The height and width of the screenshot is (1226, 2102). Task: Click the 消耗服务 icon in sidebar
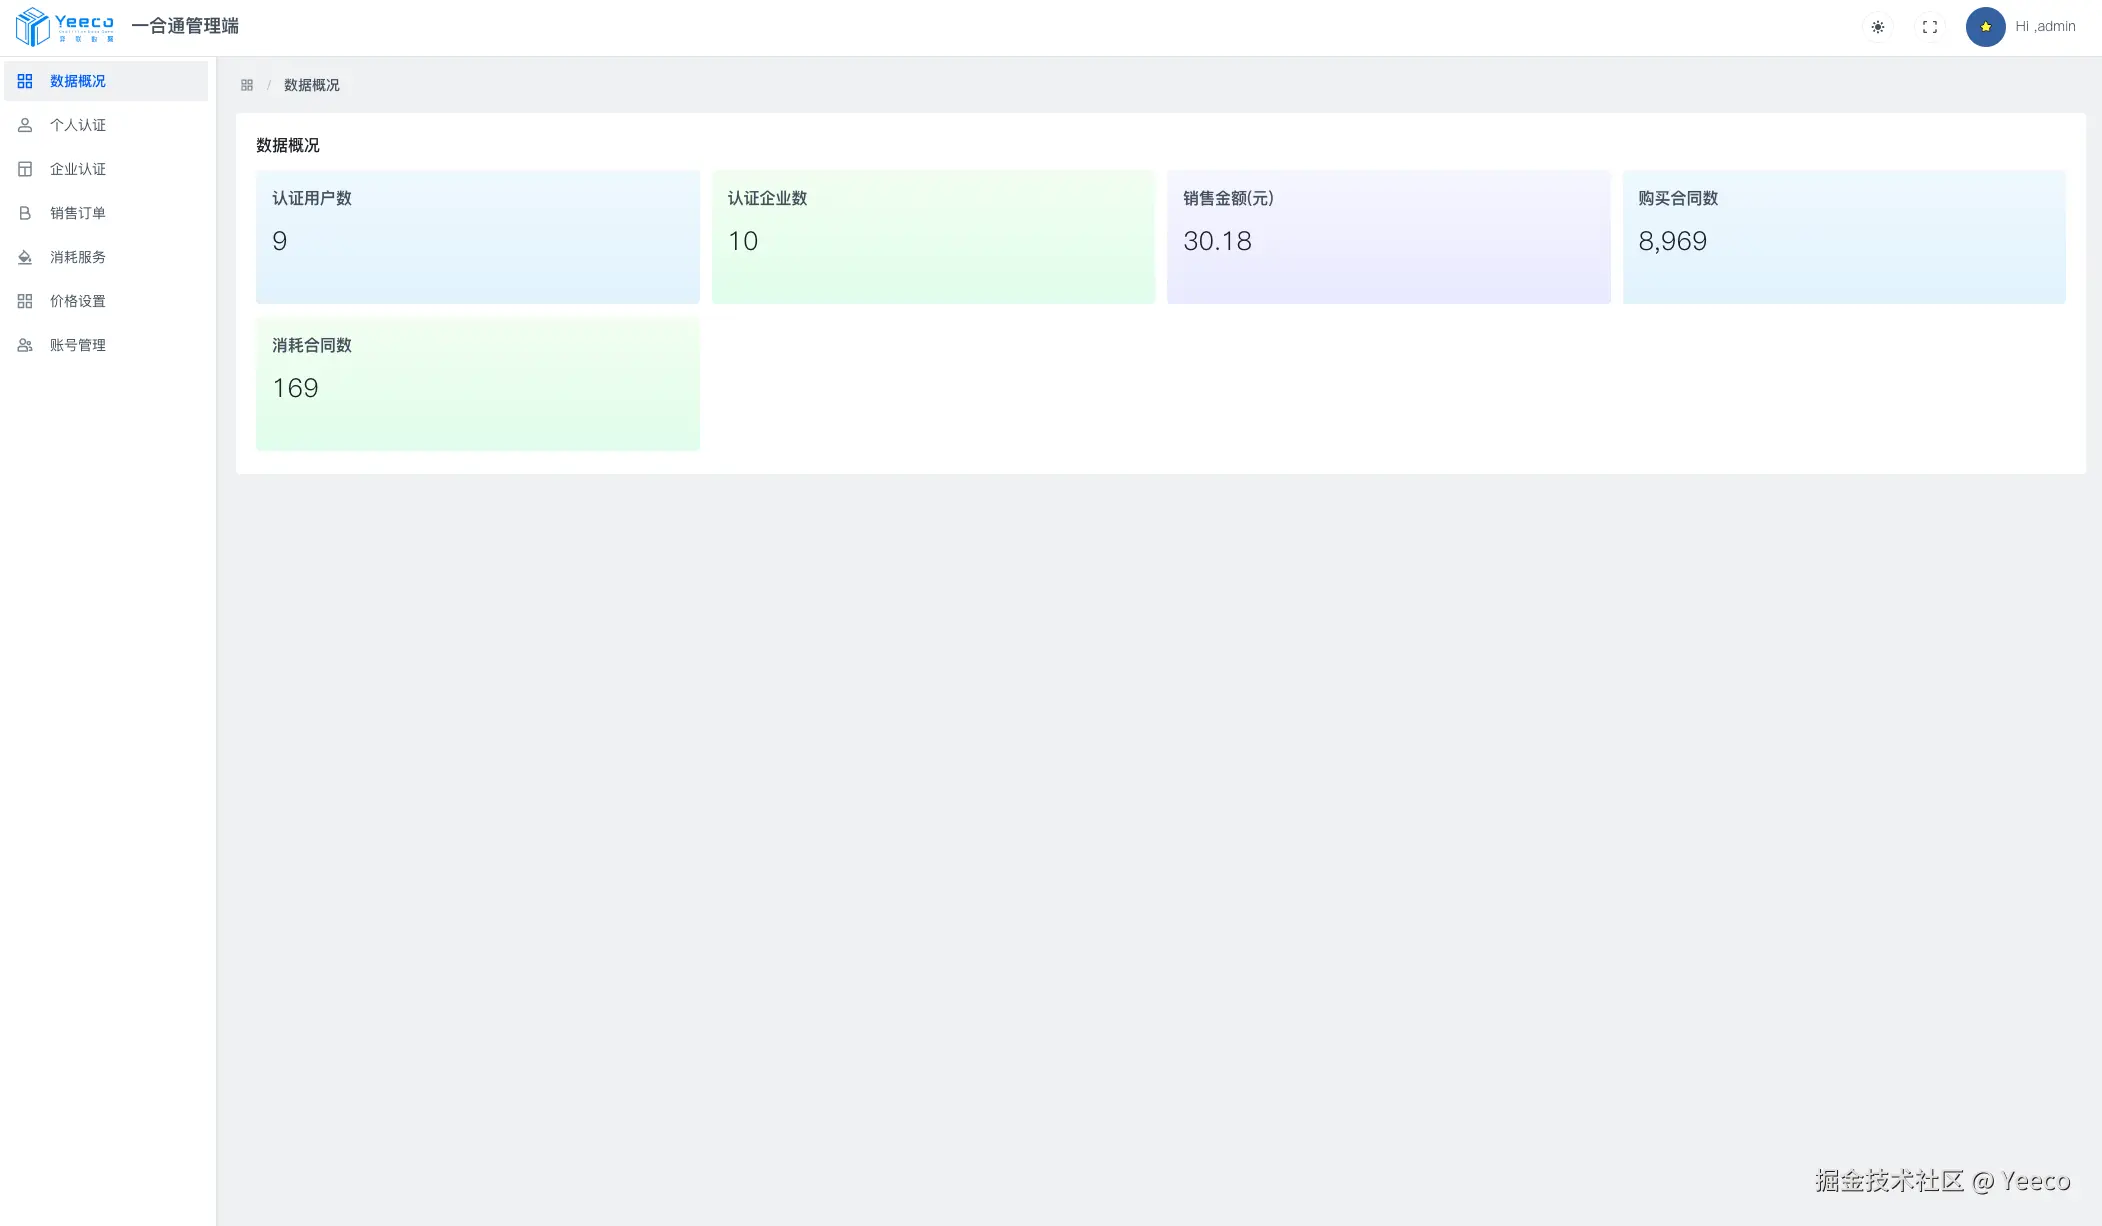[25, 257]
